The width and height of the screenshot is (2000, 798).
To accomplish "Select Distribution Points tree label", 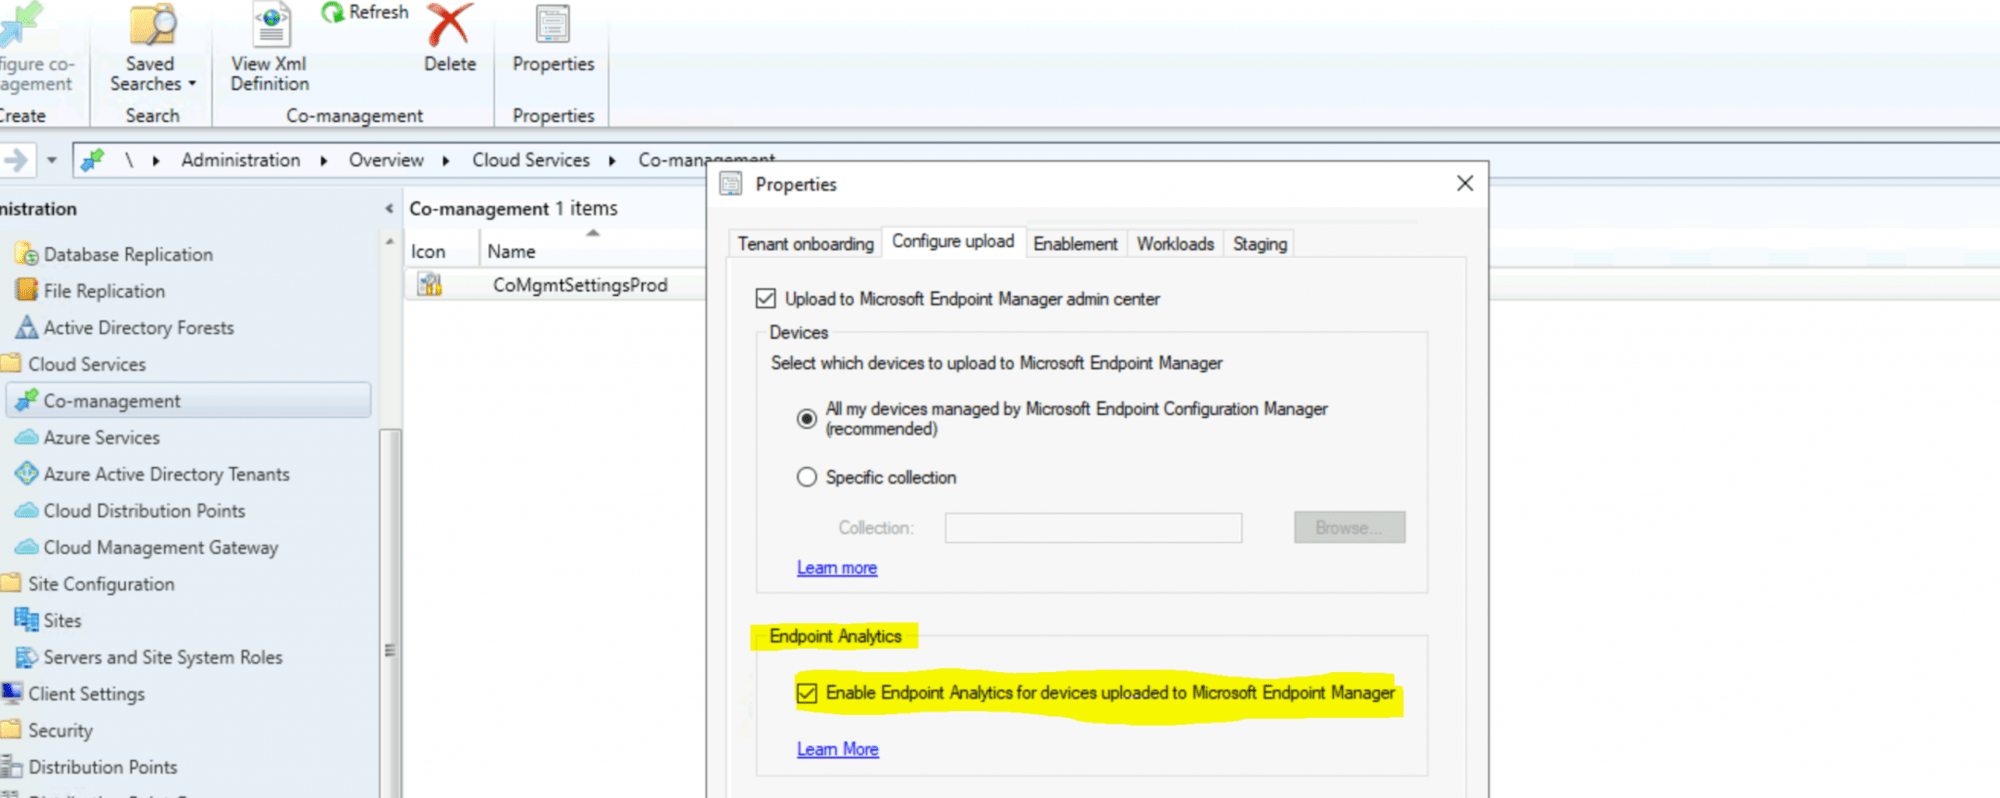I will click(x=103, y=767).
